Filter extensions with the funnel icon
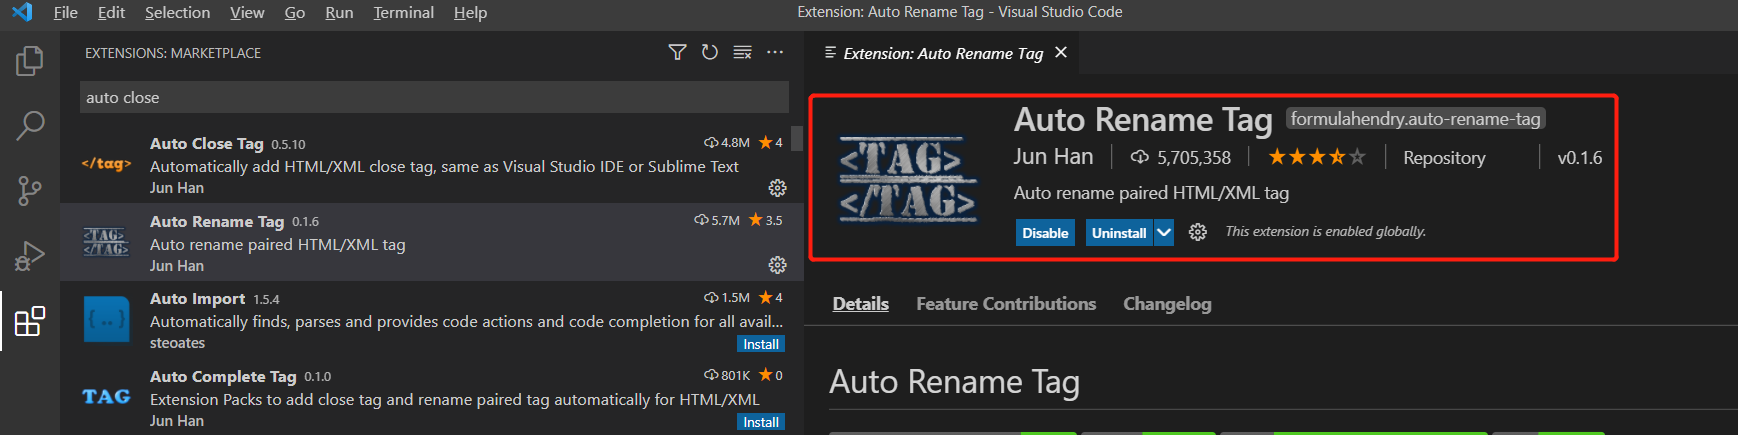The height and width of the screenshot is (435, 1738). [677, 52]
